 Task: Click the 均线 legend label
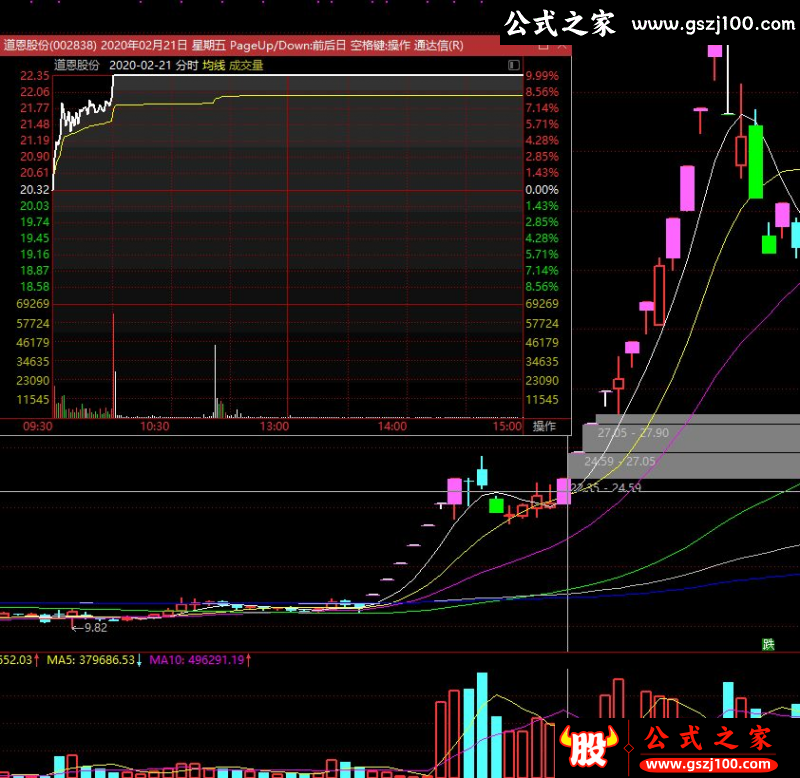(214, 65)
